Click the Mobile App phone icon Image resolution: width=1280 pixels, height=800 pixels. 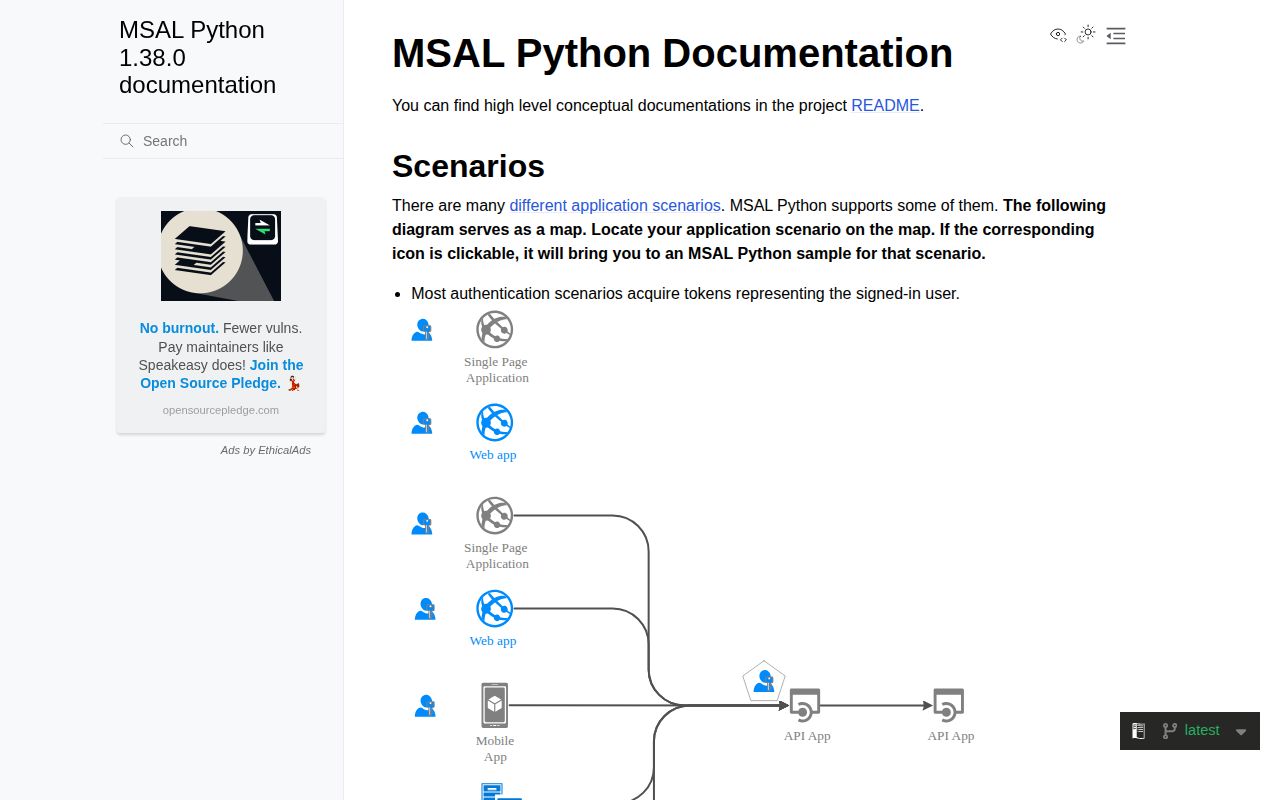(494, 705)
